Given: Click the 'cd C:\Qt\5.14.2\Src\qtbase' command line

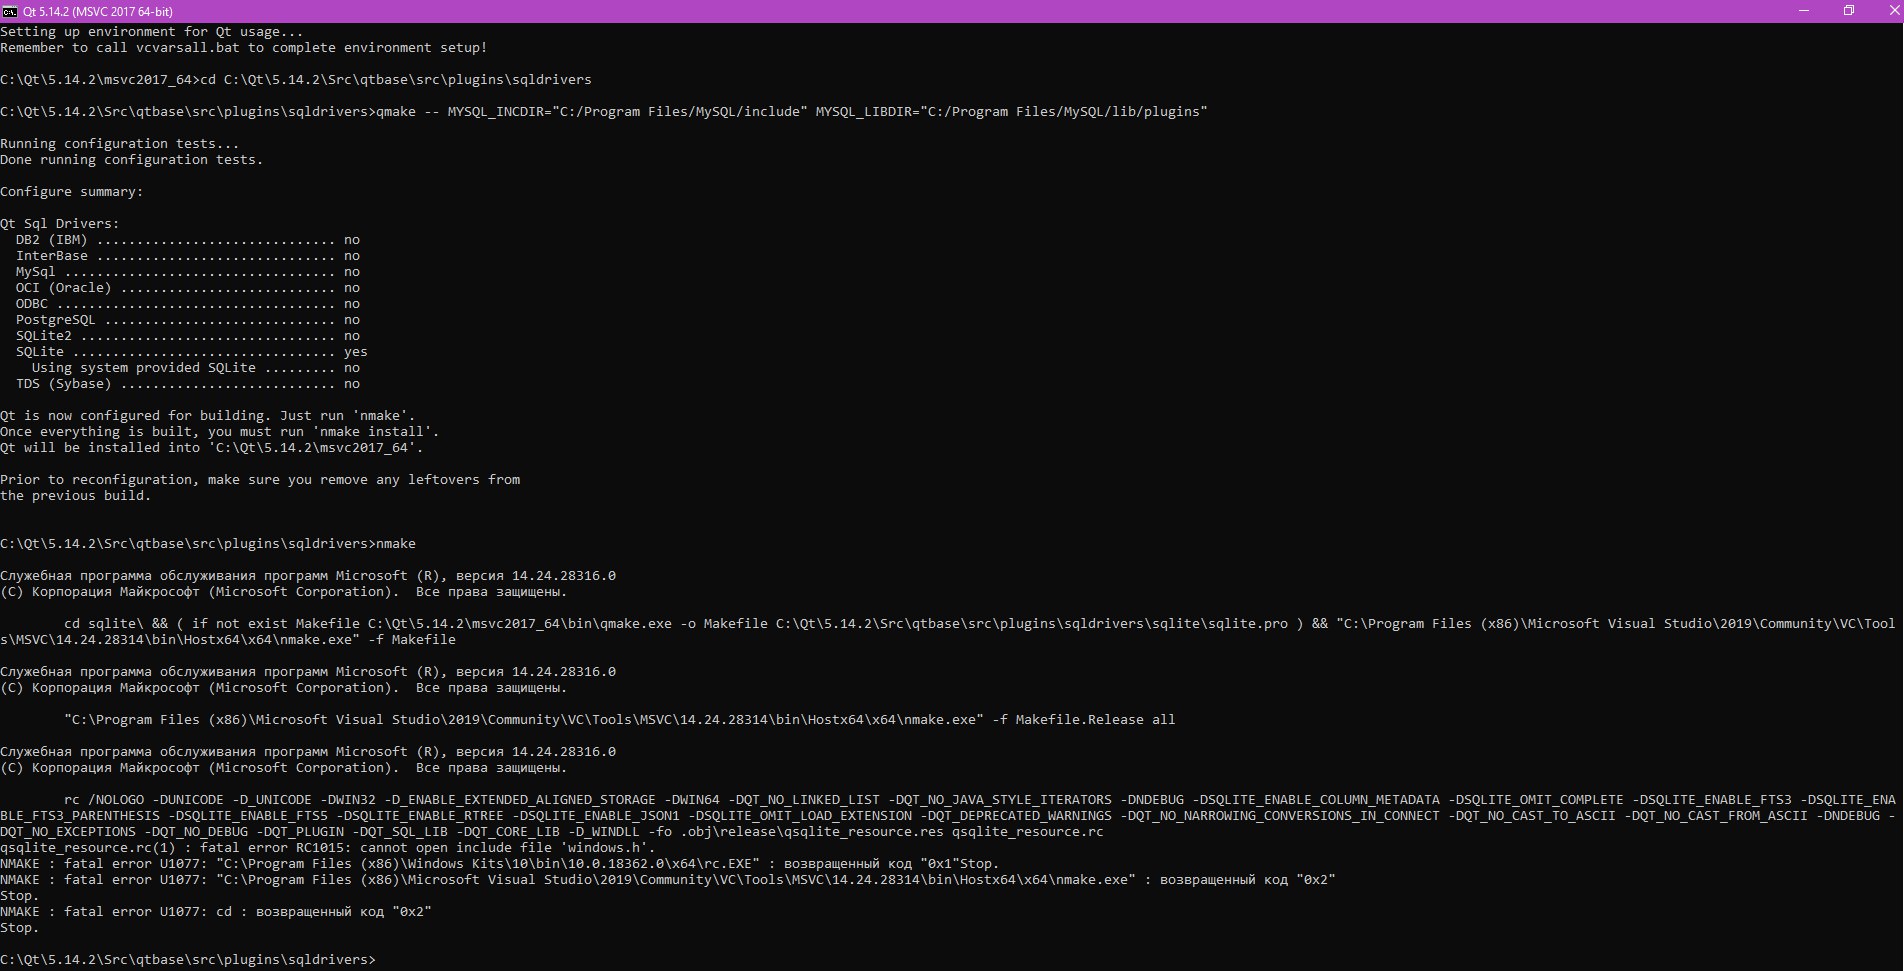Looking at the screenshot, I should pyautogui.click(x=296, y=80).
